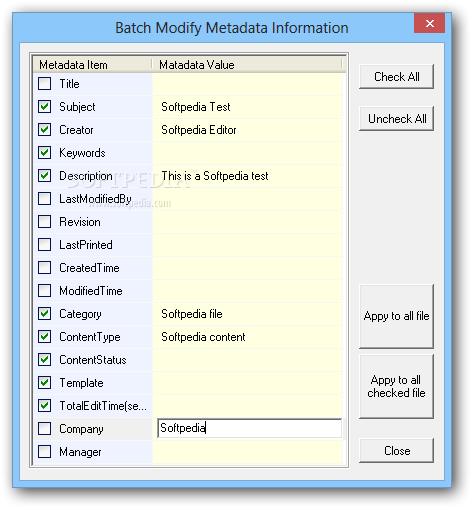This screenshot has height=508, width=472.
Task: Click the Revision row label
Action: tap(80, 222)
